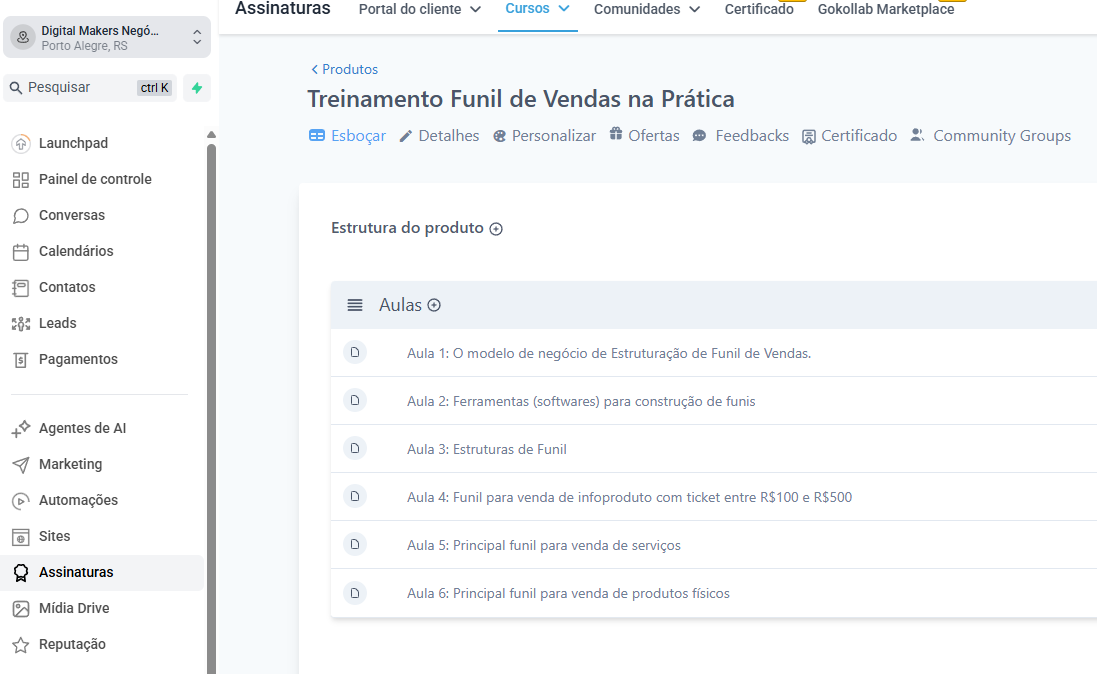Open Aula 4: Funil para venda de infoproduto
Screen dimensions: 1097x674
(x=630, y=498)
